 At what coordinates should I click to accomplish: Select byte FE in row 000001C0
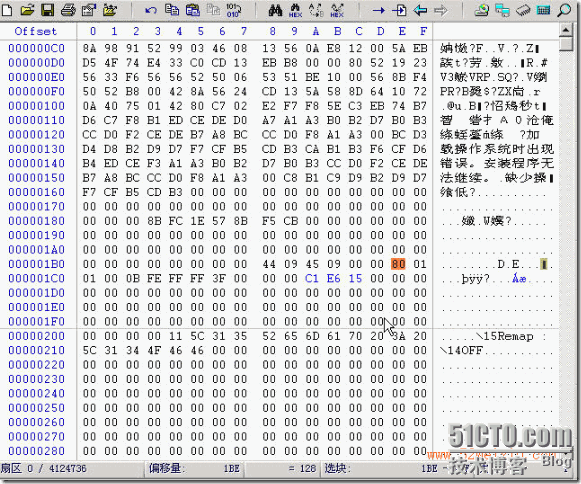click(x=154, y=279)
